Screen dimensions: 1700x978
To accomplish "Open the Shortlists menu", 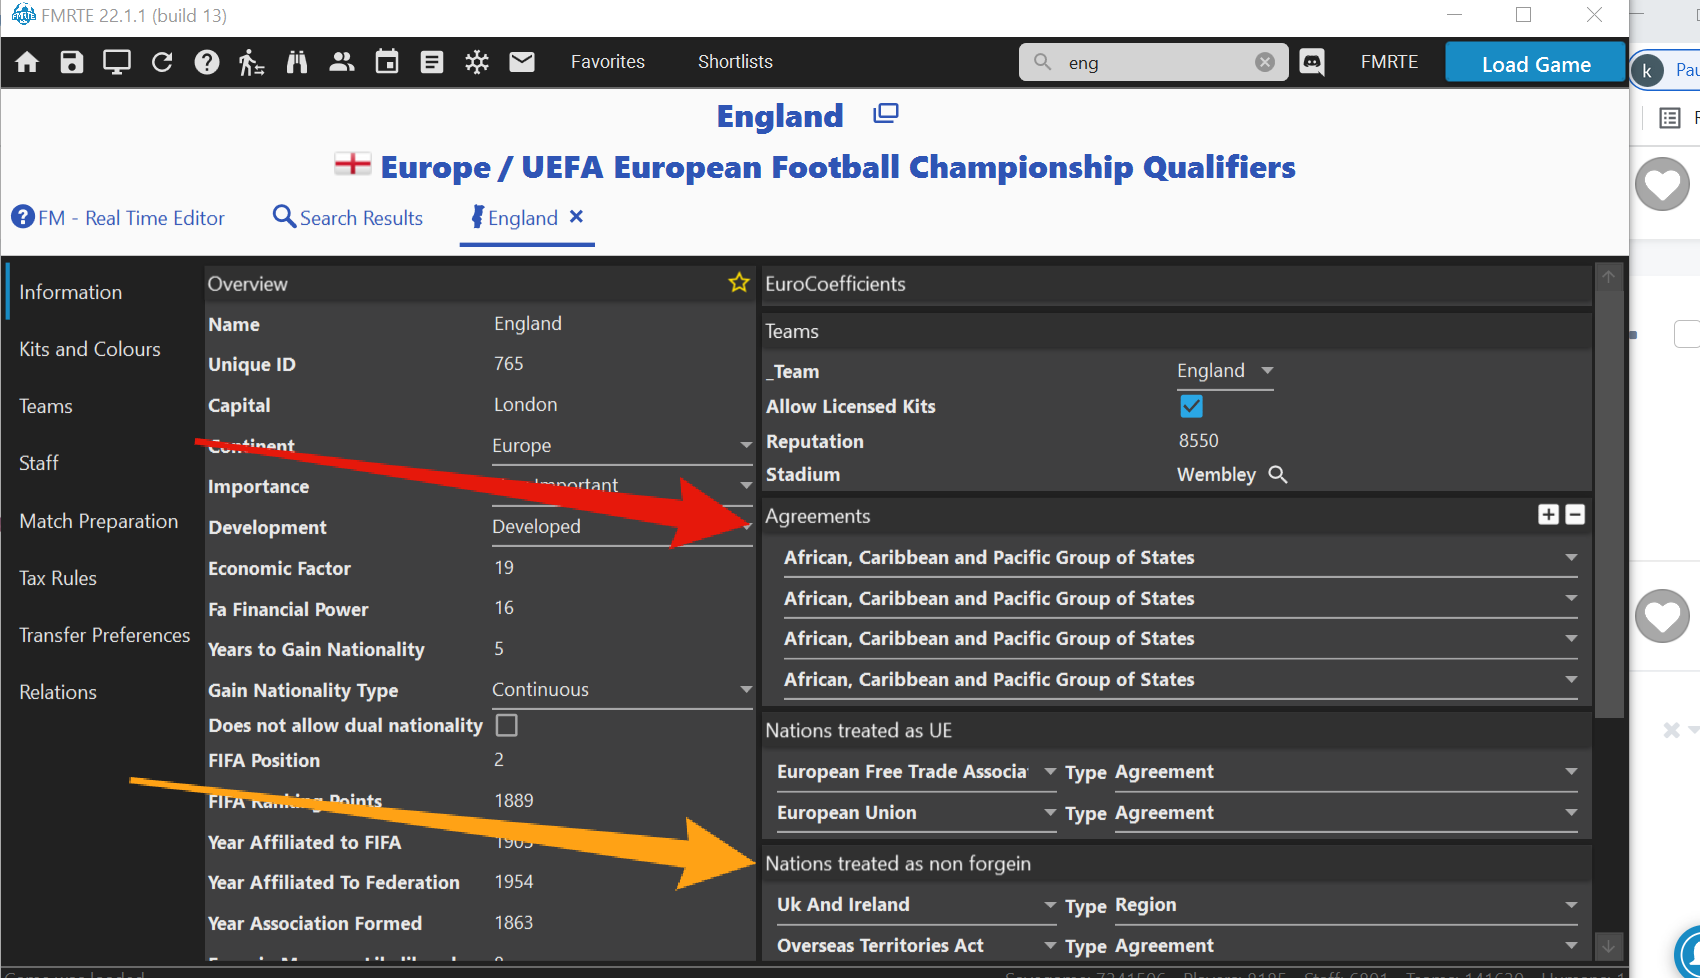I will pyautogui.click(x=735, y=62).
